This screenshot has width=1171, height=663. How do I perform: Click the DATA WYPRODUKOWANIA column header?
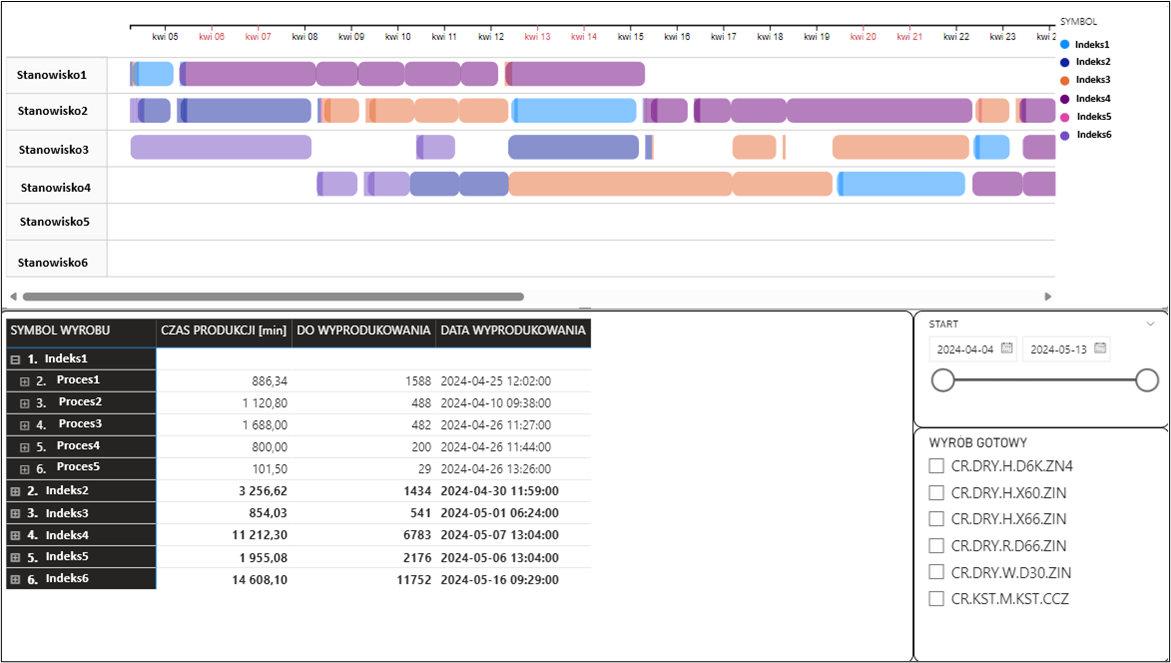512,331
